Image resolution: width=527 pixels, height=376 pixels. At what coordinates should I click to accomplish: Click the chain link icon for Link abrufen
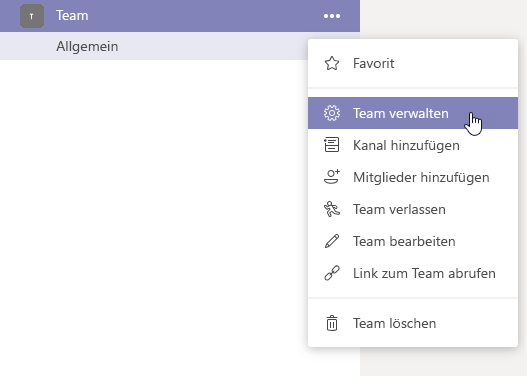pos(332,273)
